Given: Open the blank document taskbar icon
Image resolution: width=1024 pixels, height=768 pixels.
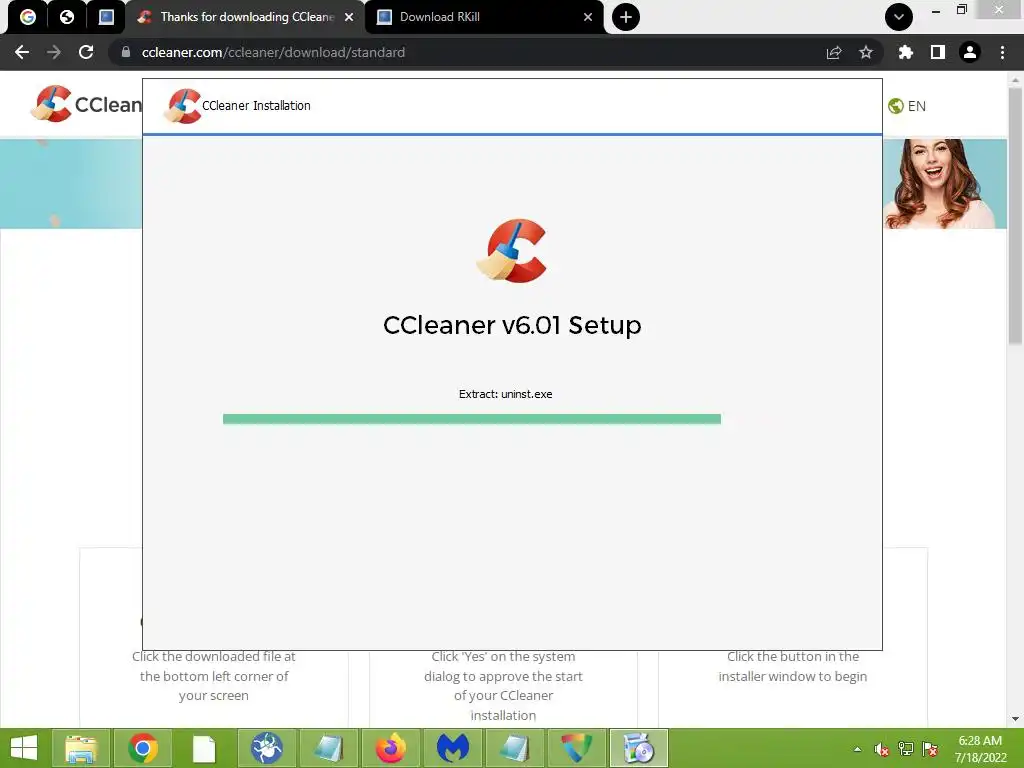Looking at the screenshot, I should coord(204,748).
